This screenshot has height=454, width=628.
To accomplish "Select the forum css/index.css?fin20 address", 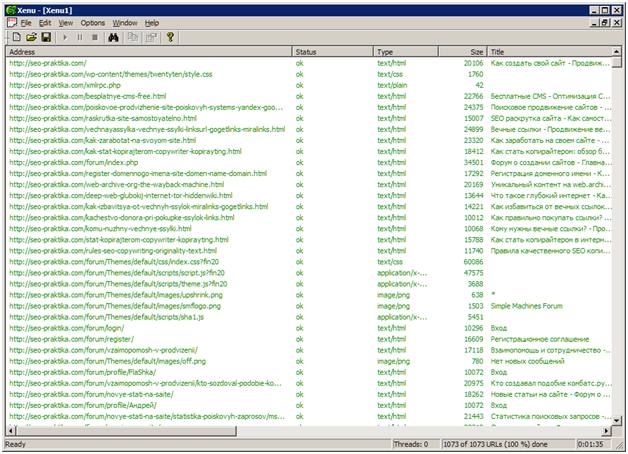I will pyautogui.click(x=114, y=262).
